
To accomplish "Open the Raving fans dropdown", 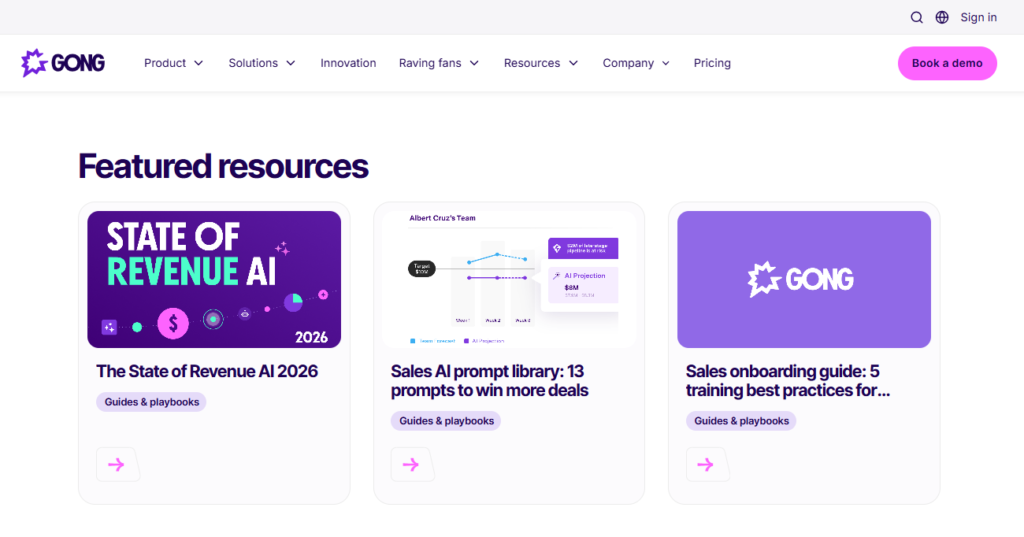I will click(438, 63).
